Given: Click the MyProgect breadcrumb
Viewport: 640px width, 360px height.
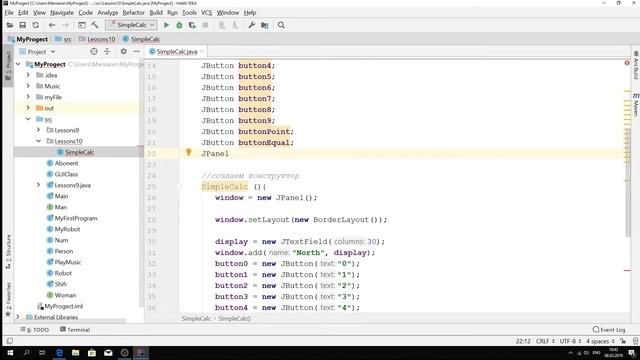Looking at the screenshot, I should click(28, 39).
